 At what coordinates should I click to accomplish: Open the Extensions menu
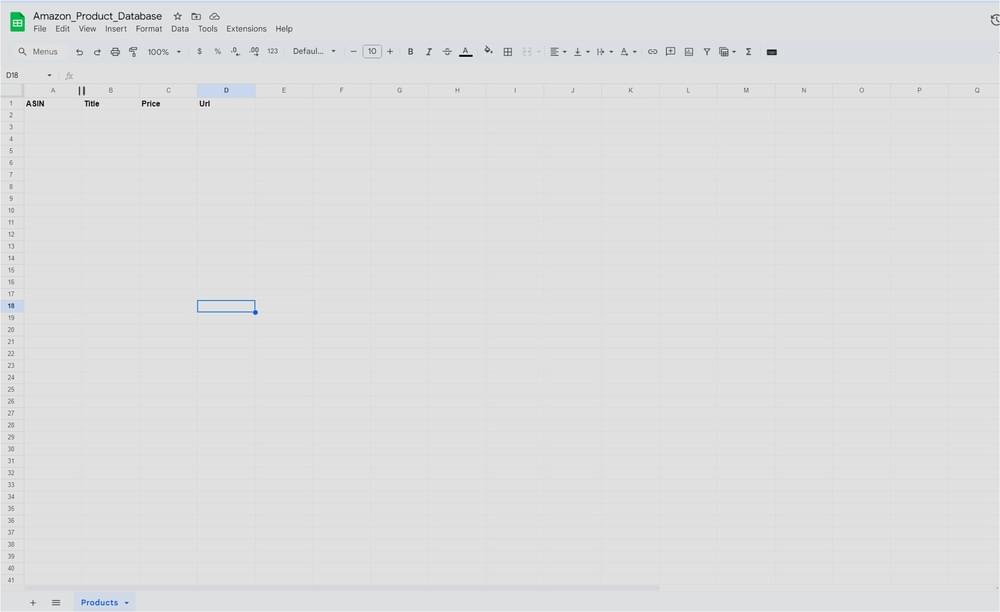click(x=246, y=28)
